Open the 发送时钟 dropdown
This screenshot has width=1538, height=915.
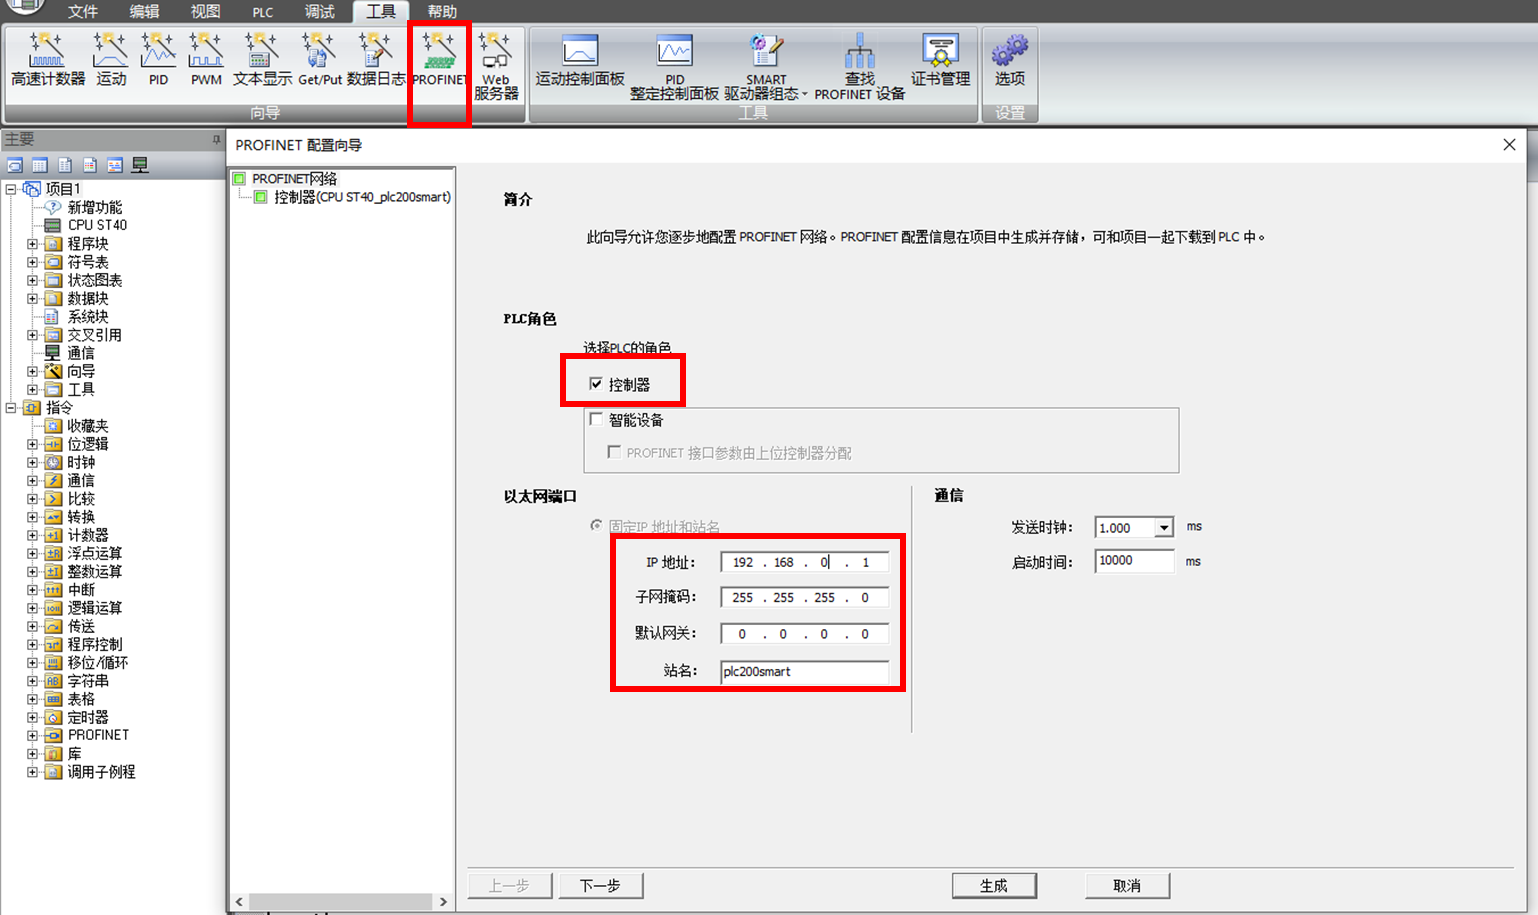(1163, 528)
